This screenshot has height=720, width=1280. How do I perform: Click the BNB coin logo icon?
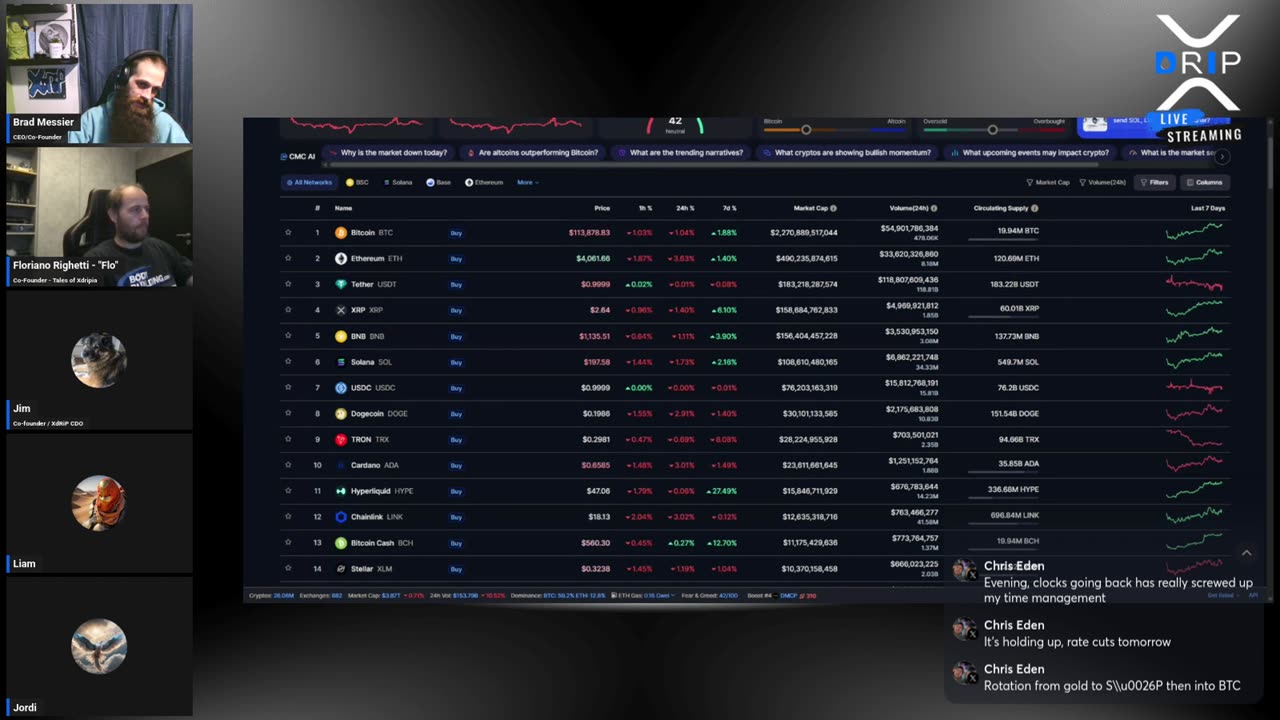click(x=341, y=336)
